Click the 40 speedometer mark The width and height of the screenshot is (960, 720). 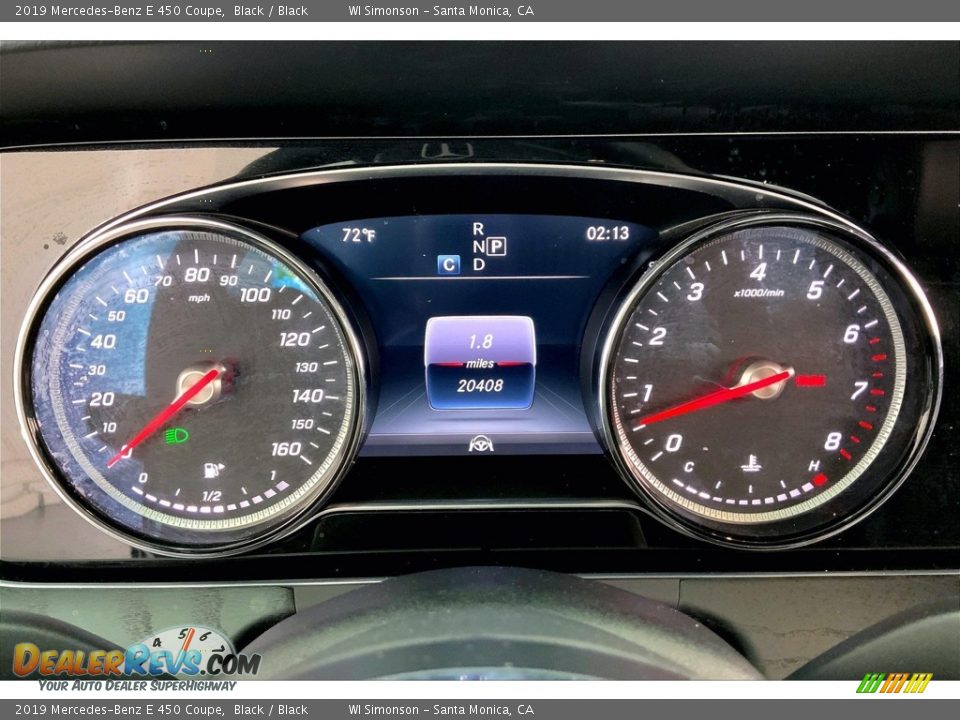[x=103, y=342]
